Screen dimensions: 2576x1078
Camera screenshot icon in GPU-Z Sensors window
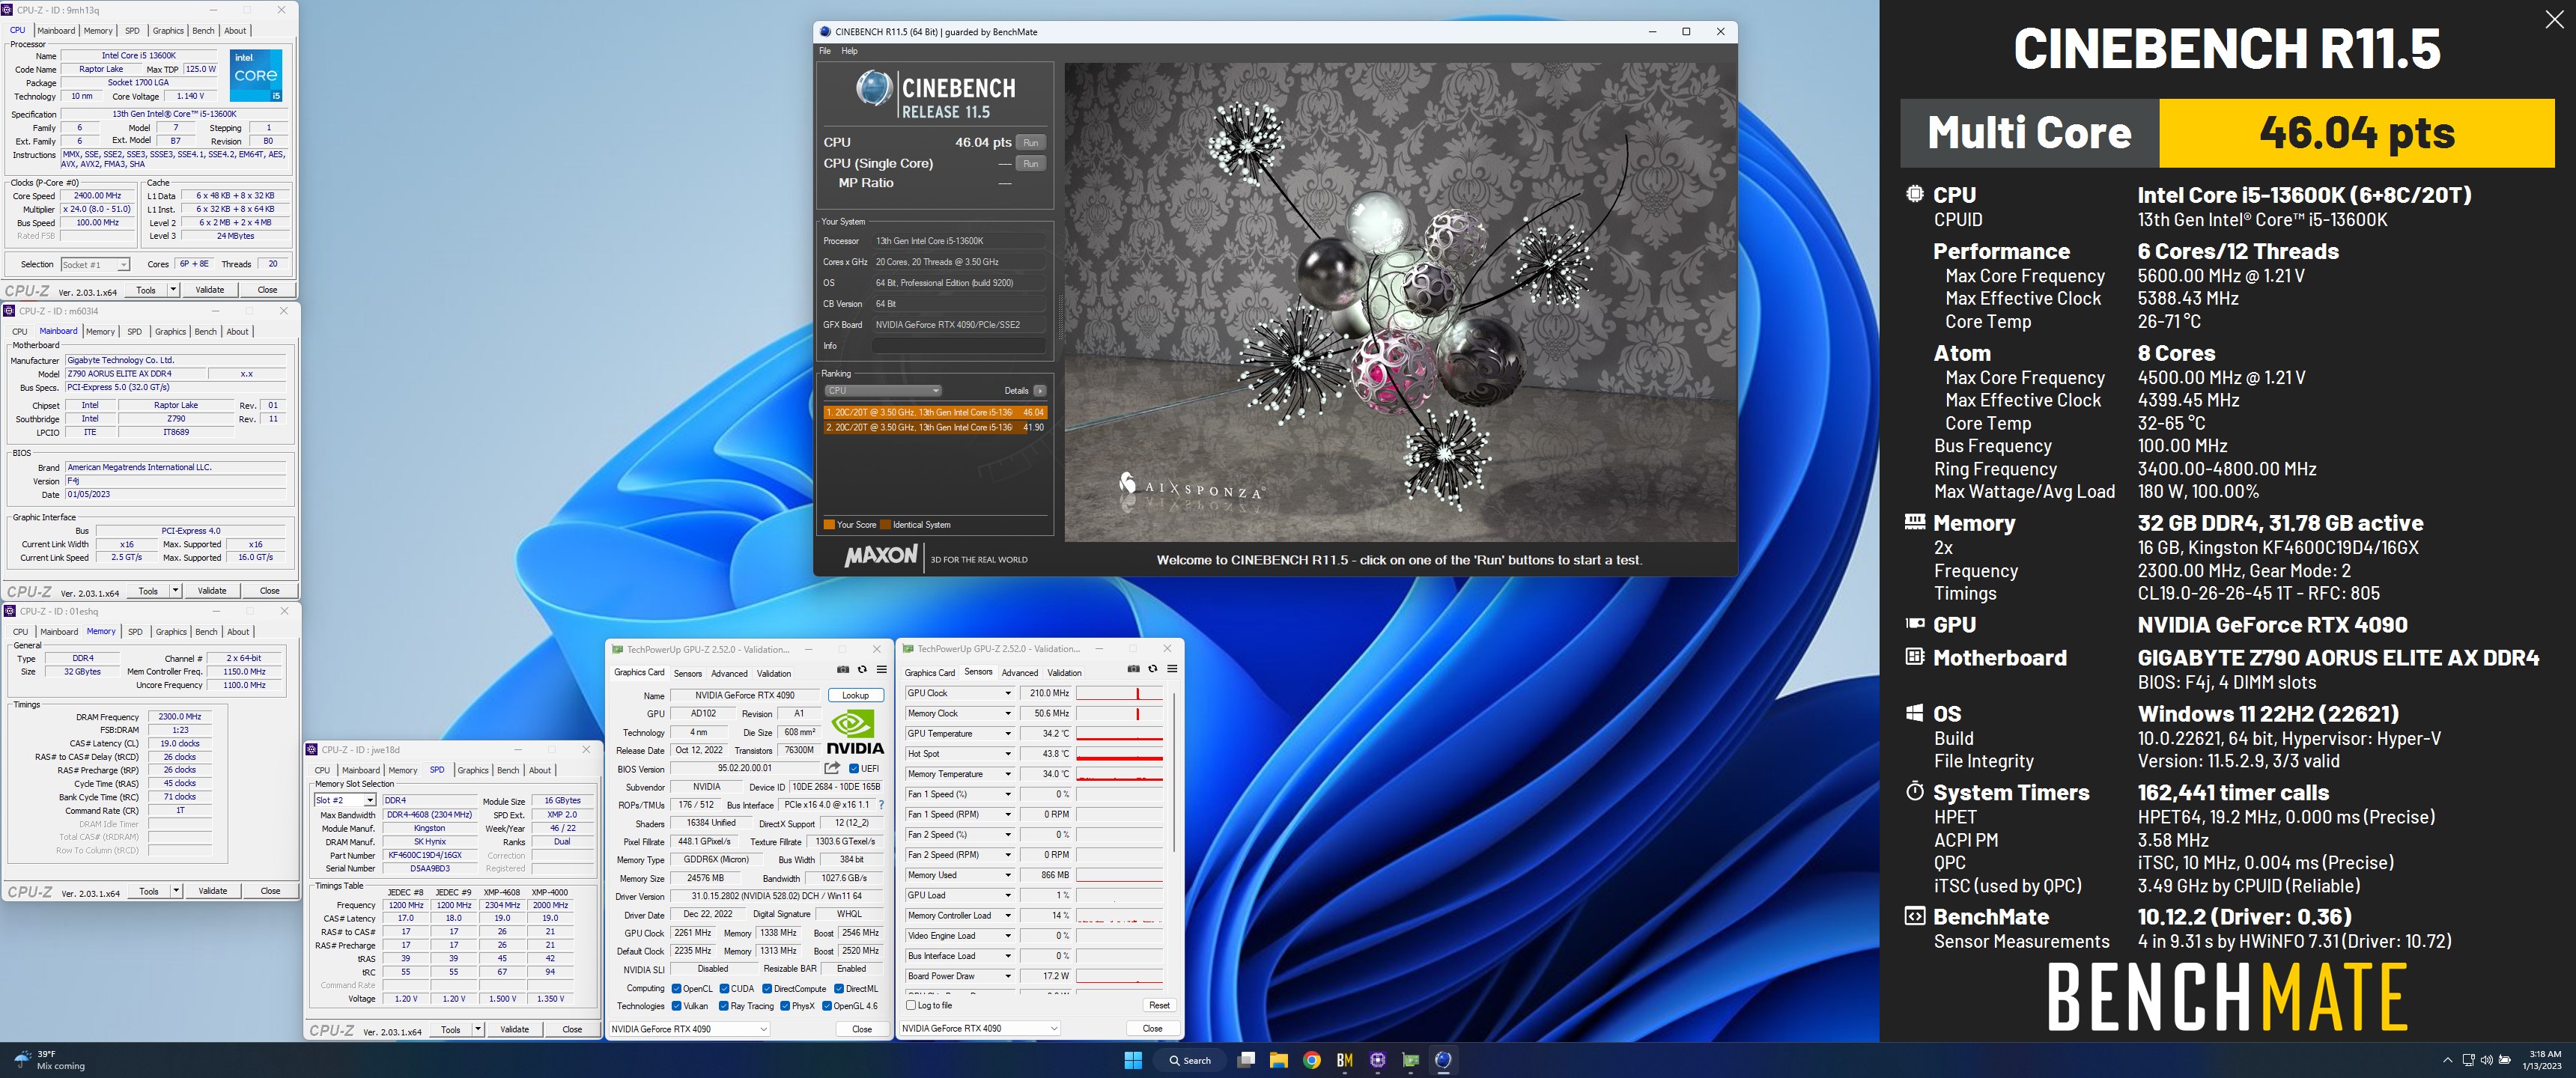tap(1133, 669)
